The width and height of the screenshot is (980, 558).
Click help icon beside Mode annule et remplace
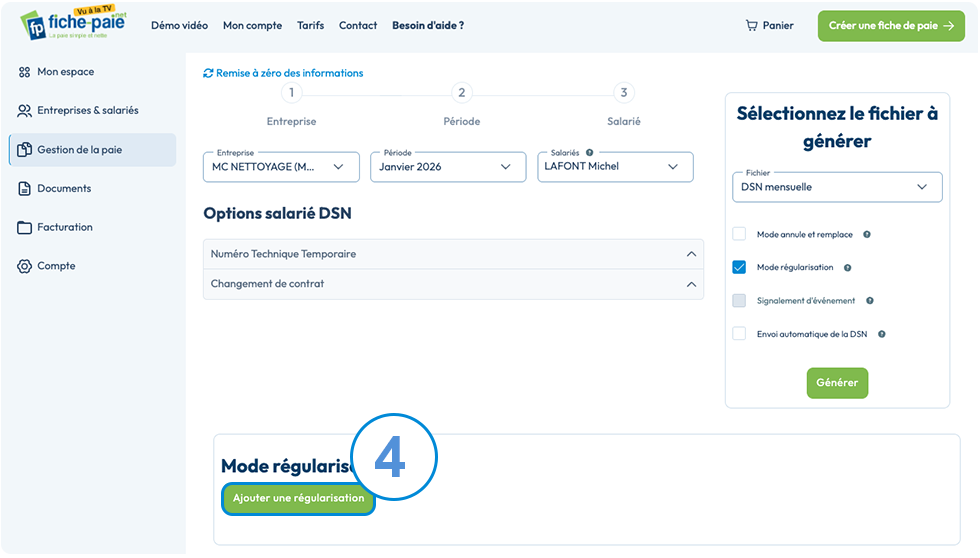(867, 234)
